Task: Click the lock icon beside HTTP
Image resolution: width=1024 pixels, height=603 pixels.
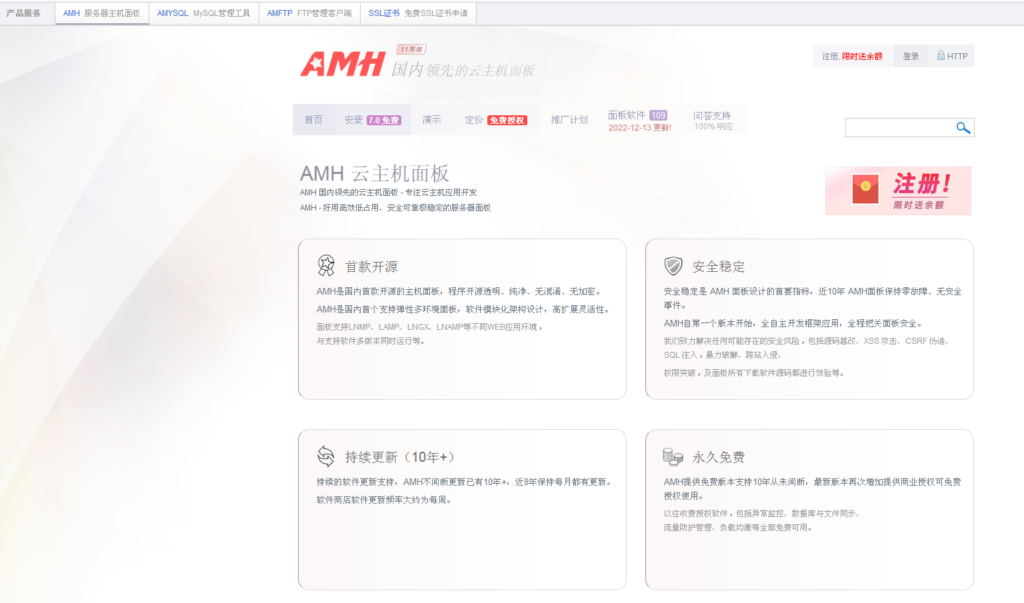Action: point(940,56)
